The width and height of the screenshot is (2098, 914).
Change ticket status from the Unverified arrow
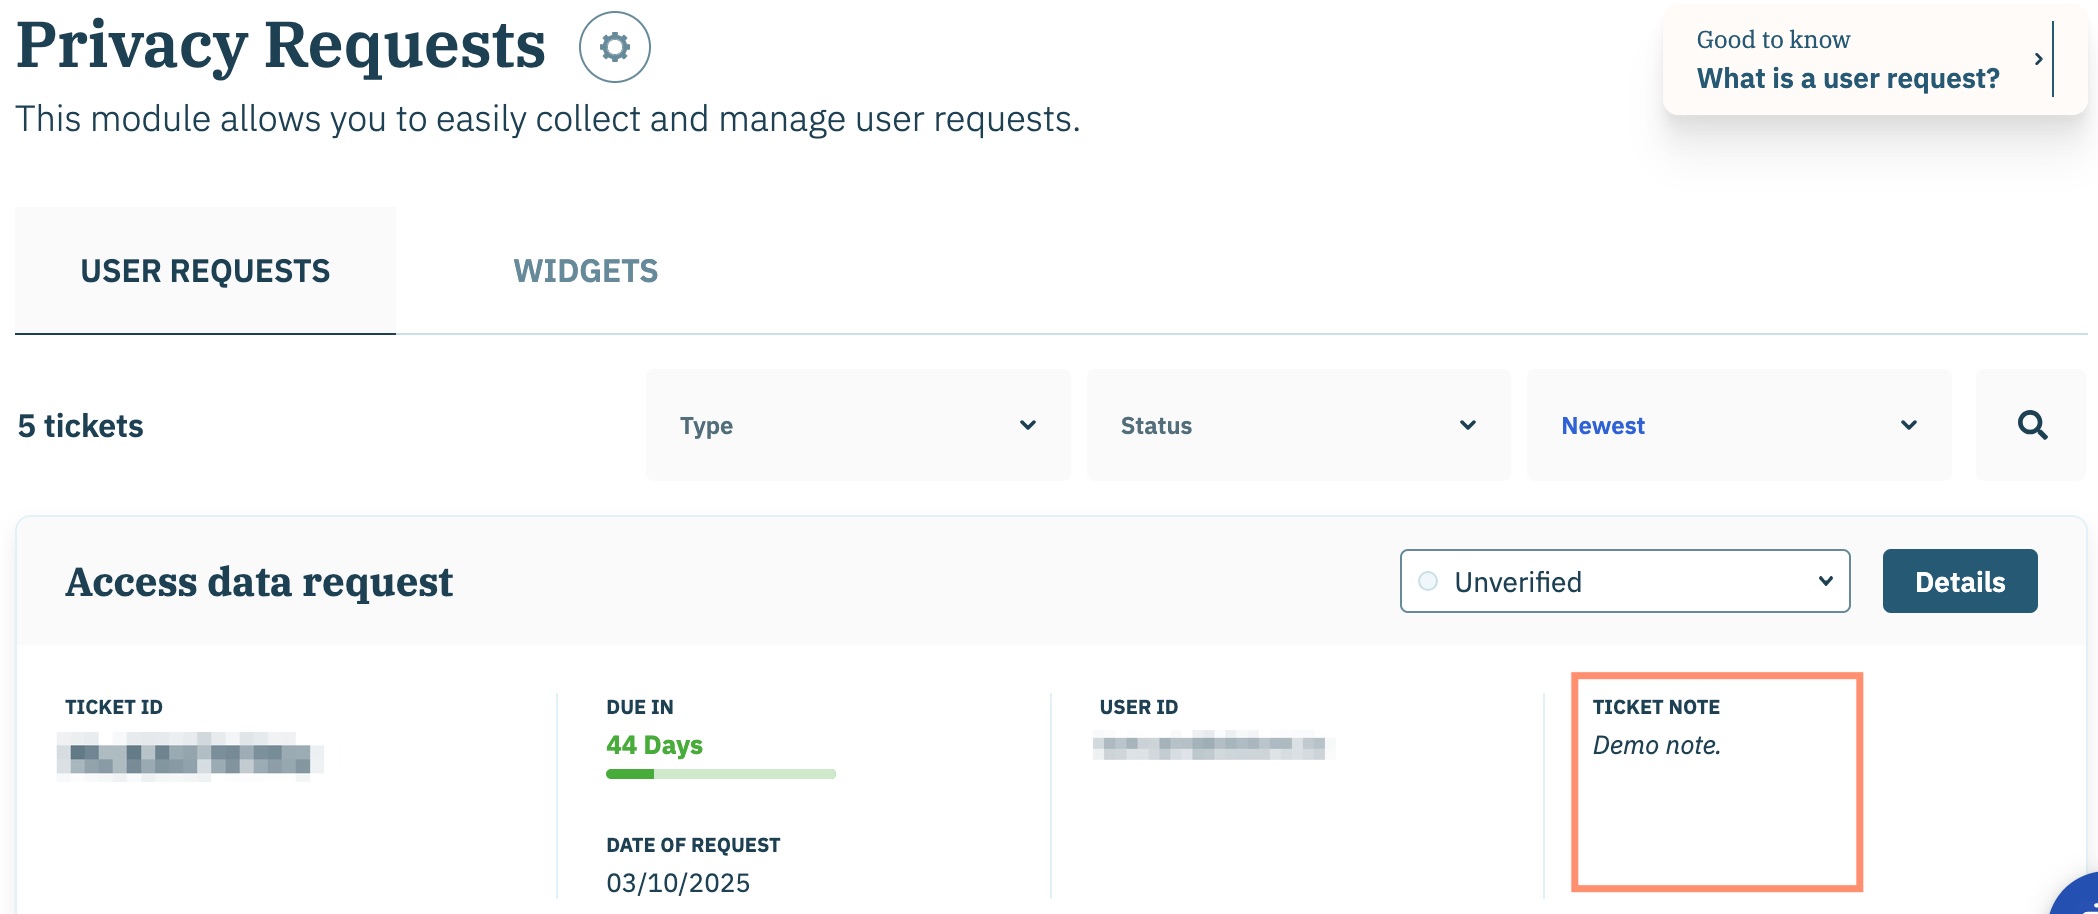coord(1825,581)
